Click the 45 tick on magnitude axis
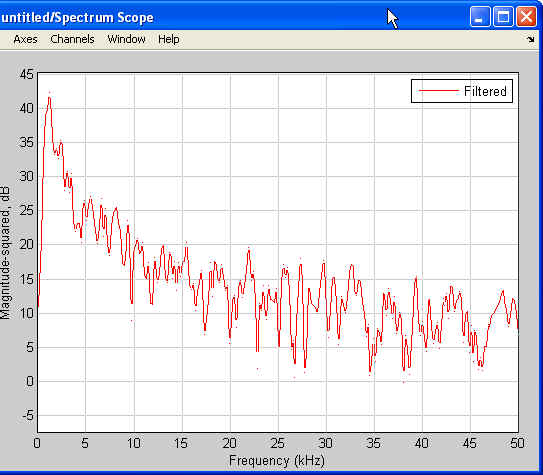The height and width of the screenshot is (475, 543). 27,74
